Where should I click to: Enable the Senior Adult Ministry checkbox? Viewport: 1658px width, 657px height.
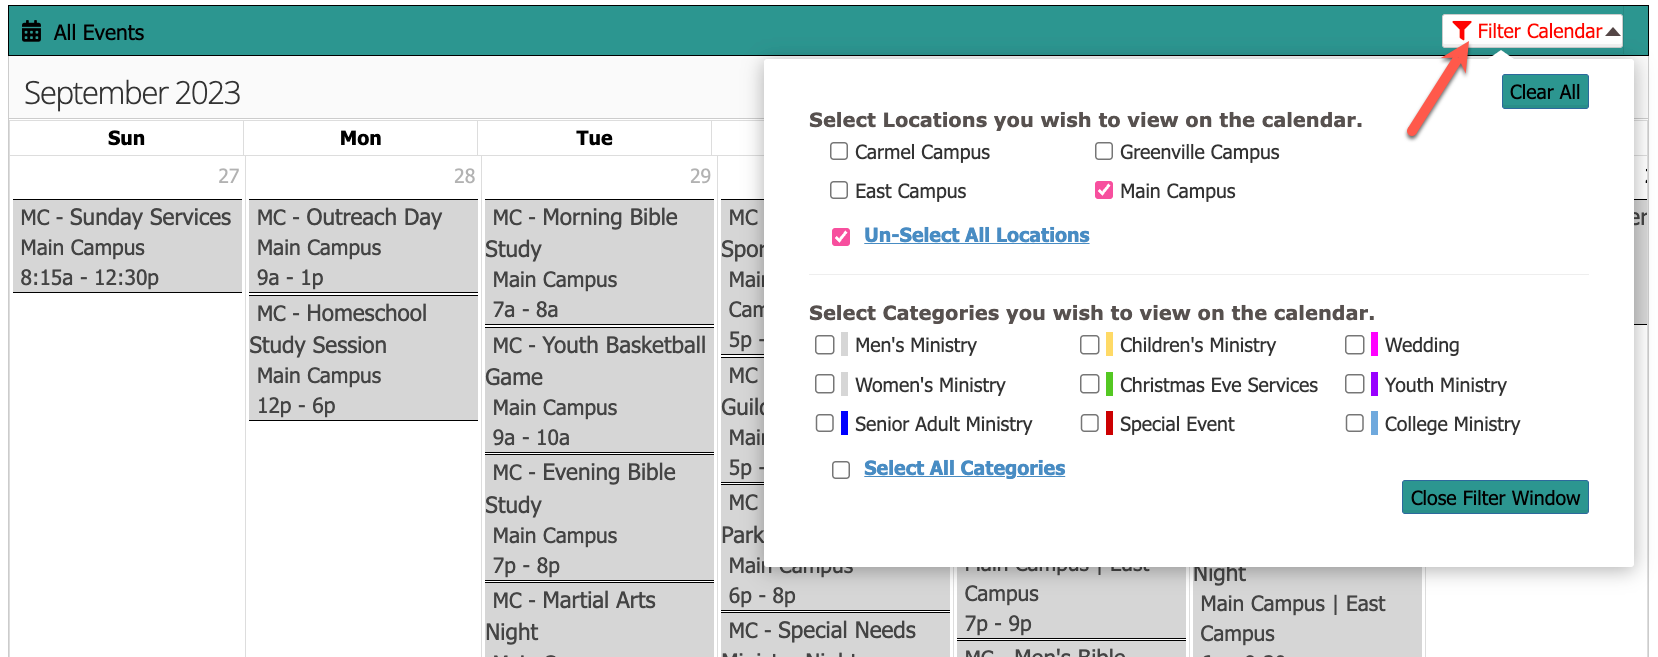825,423
